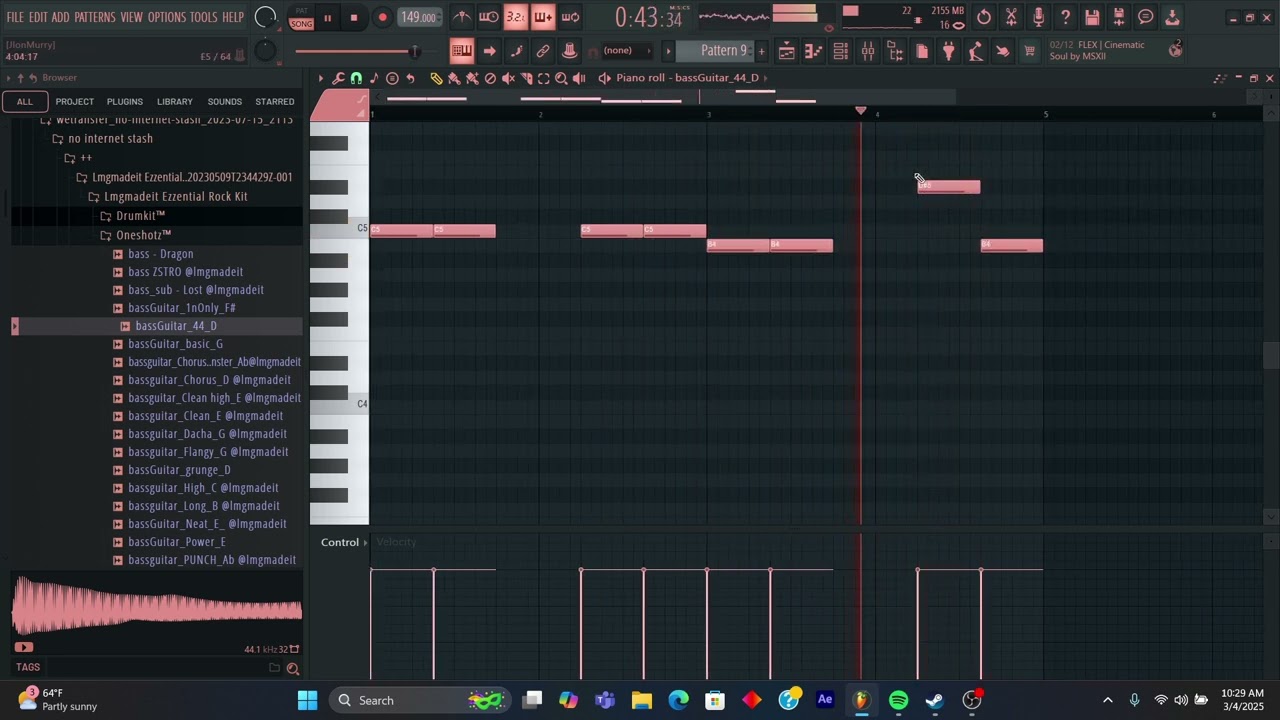This screenshot has height=720, width=1280.
Task: Open the plugin picker plug icon
Action: tap(949, 51)
